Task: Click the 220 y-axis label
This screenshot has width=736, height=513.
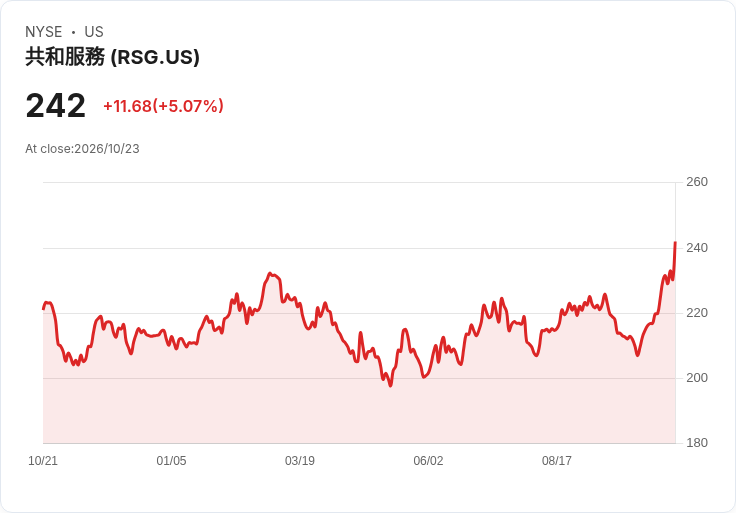Action: (697, 313)
